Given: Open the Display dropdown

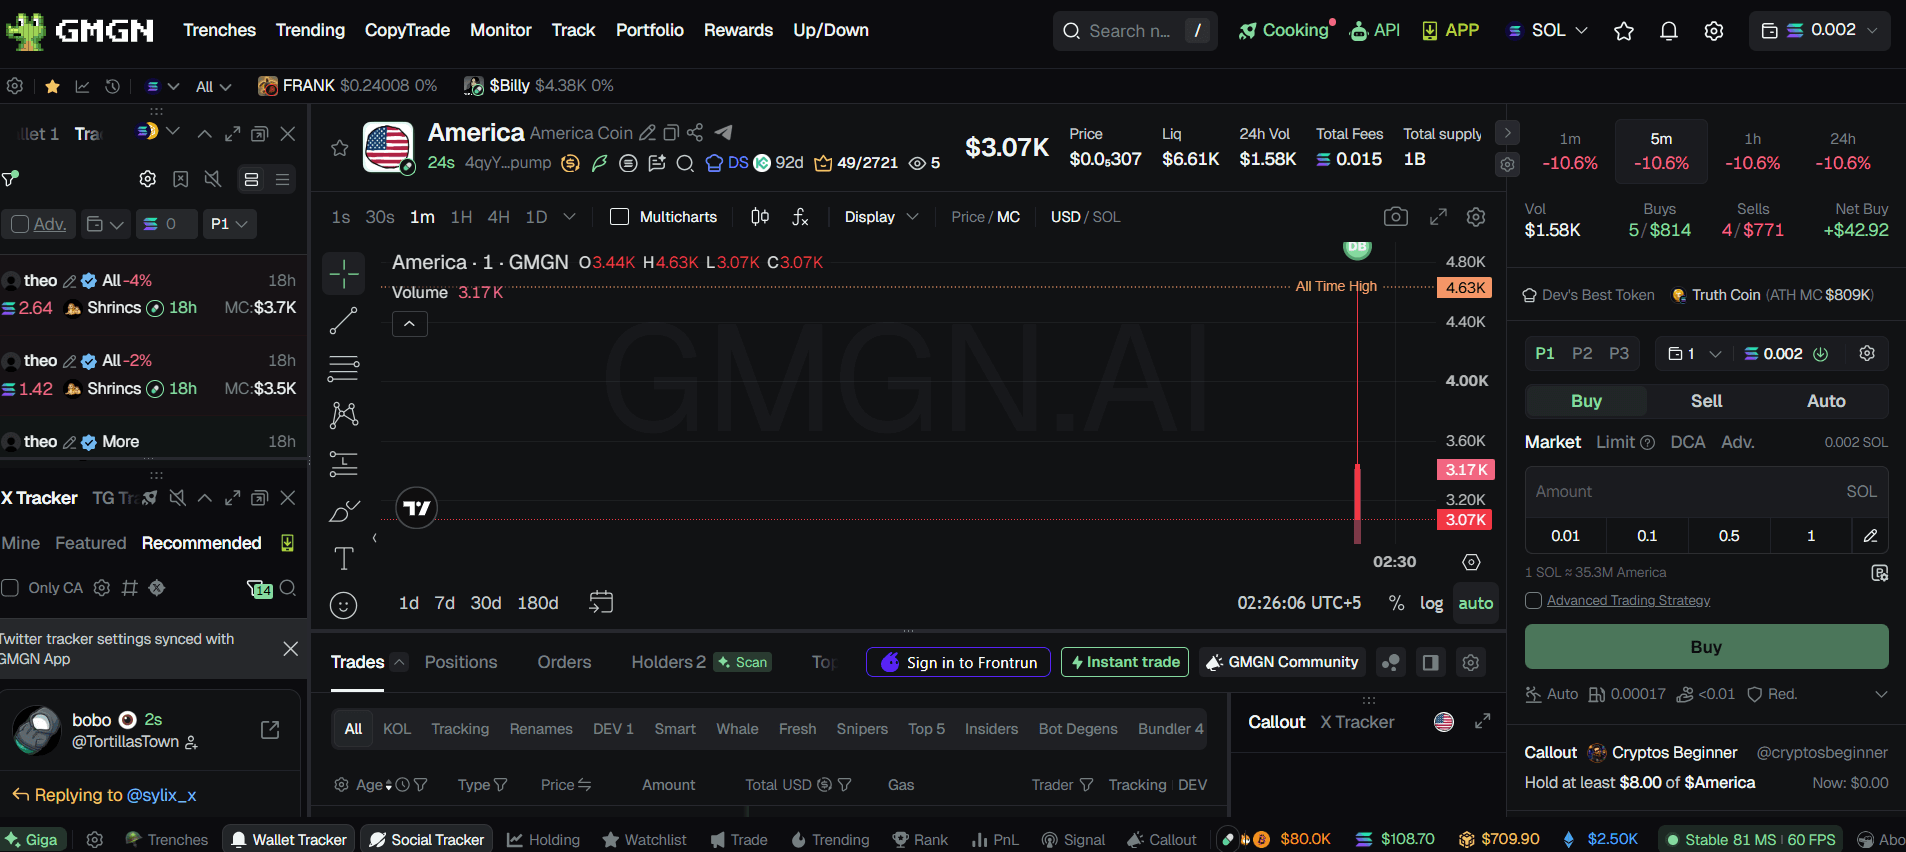Looking at the screenshot, I should (881, 217).
